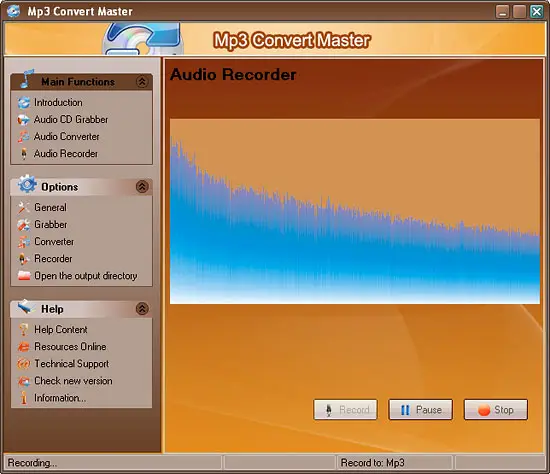Image resolution: width=550 pixels, height=474 pixels.
Task: Click the red folder output directory icon
Action: pyautogui.click(x=24, y=276)
